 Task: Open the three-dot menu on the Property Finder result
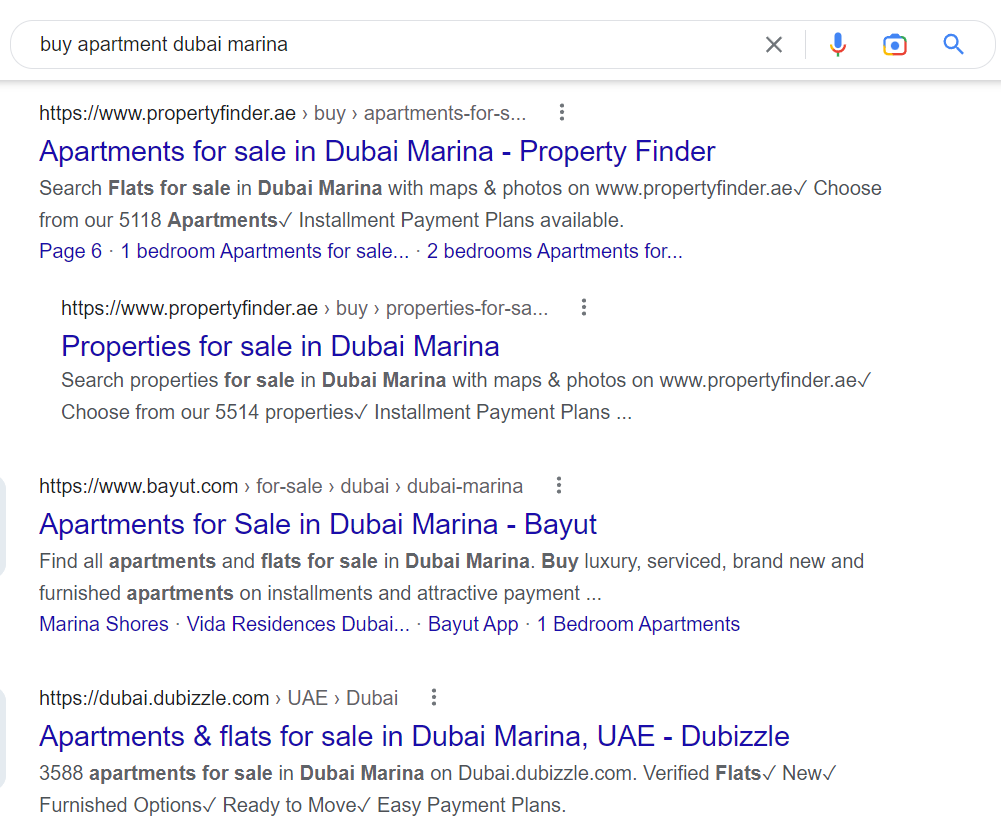pyautogui.click(x=562, y=113)
